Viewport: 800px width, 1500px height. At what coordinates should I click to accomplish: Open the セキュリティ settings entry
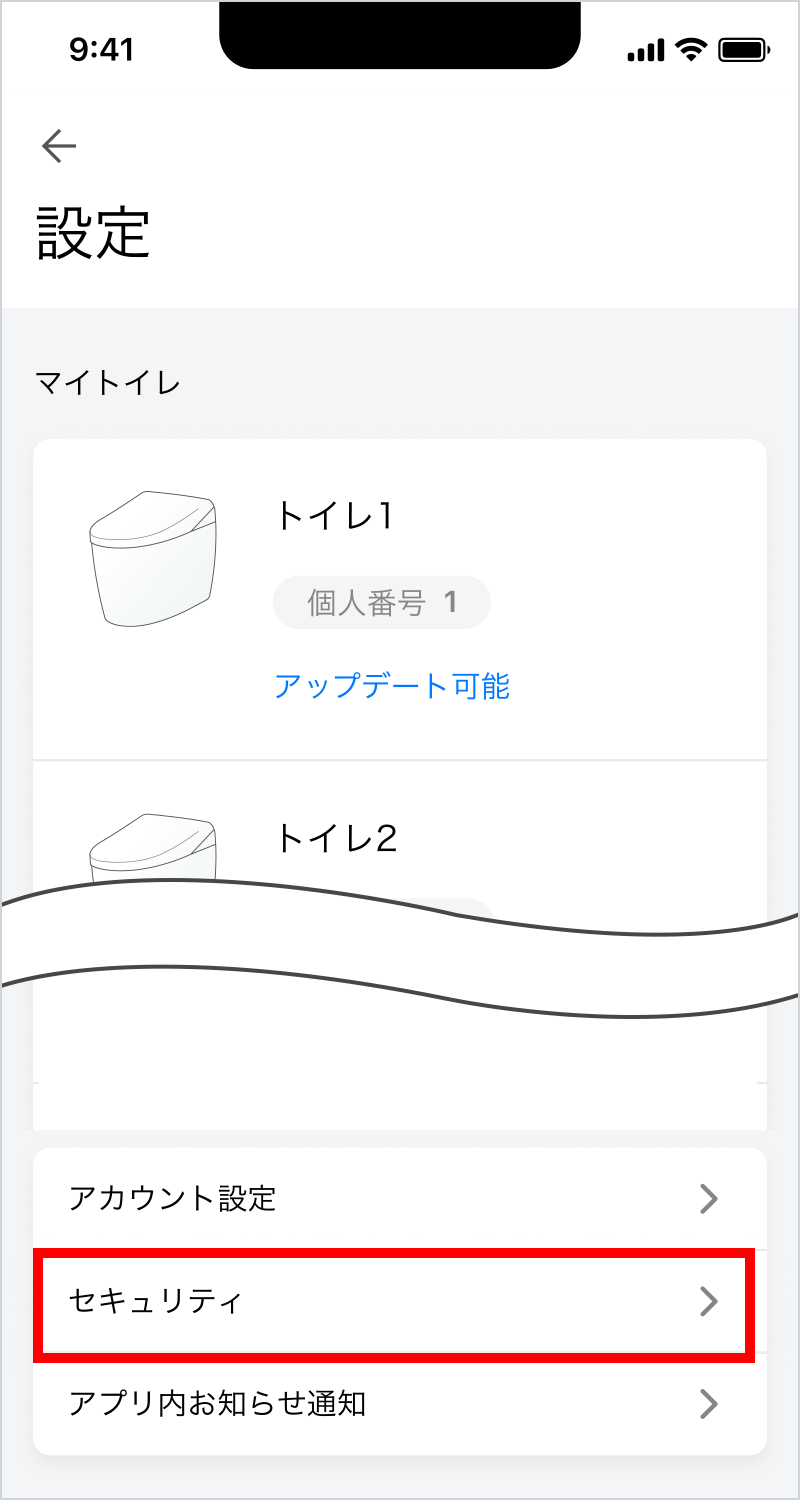point(156,1301)
